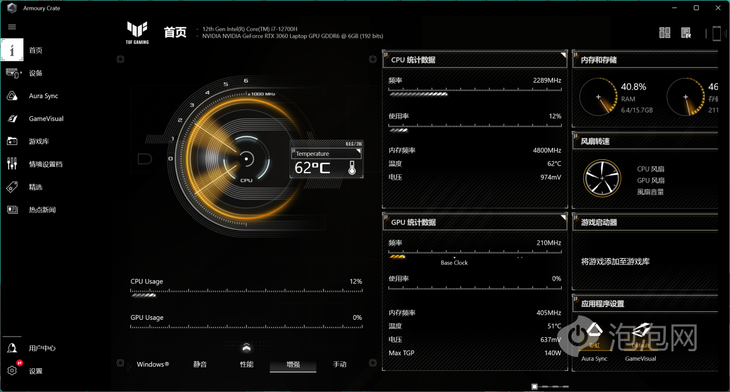Select the Windows® operating mode
This screenshot has height=392, width=730.
[x=153, y=365]
